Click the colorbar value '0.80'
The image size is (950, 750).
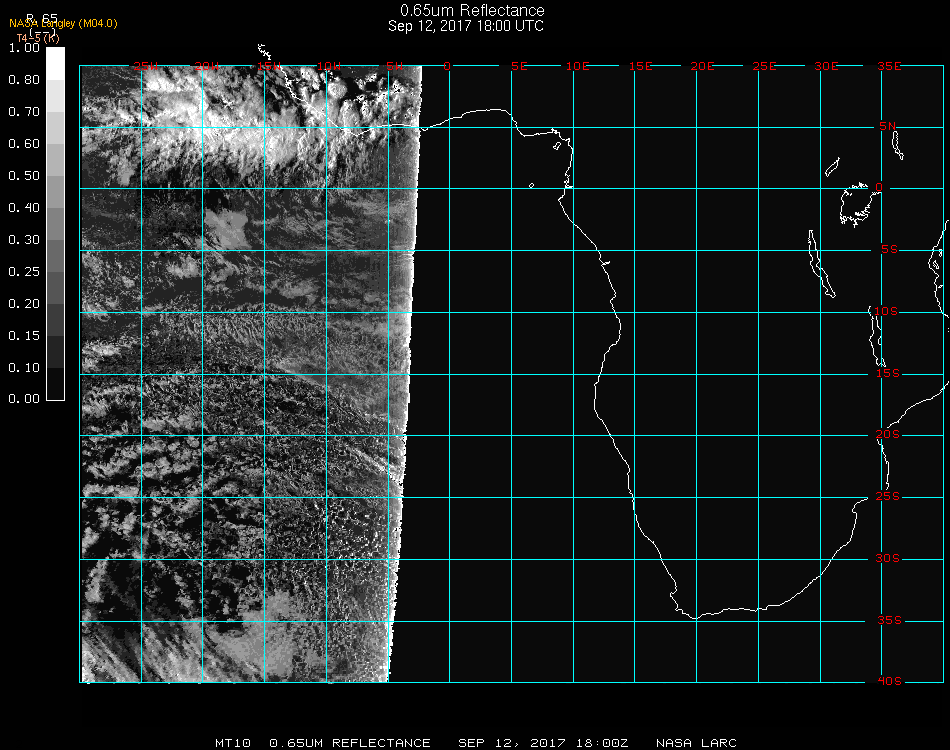pos(24,80)
